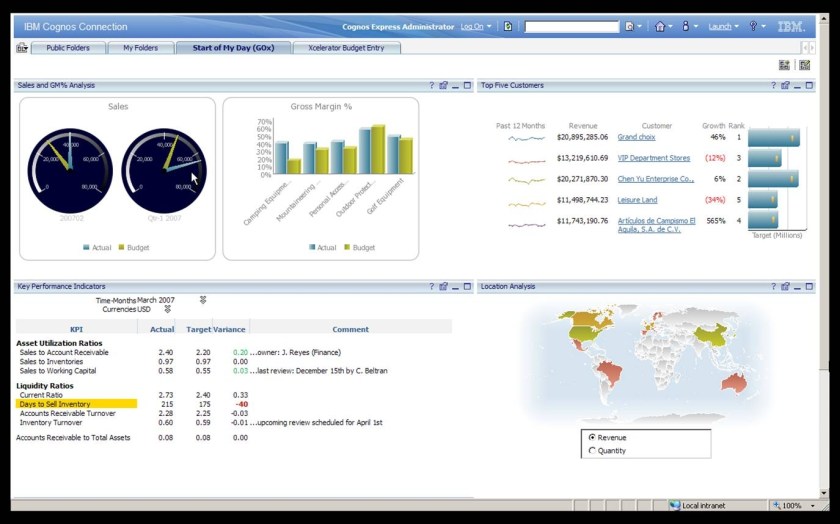840x524 pixels.
Task: Click the Local intranet zone icon
Action: (x=674, y=505)
